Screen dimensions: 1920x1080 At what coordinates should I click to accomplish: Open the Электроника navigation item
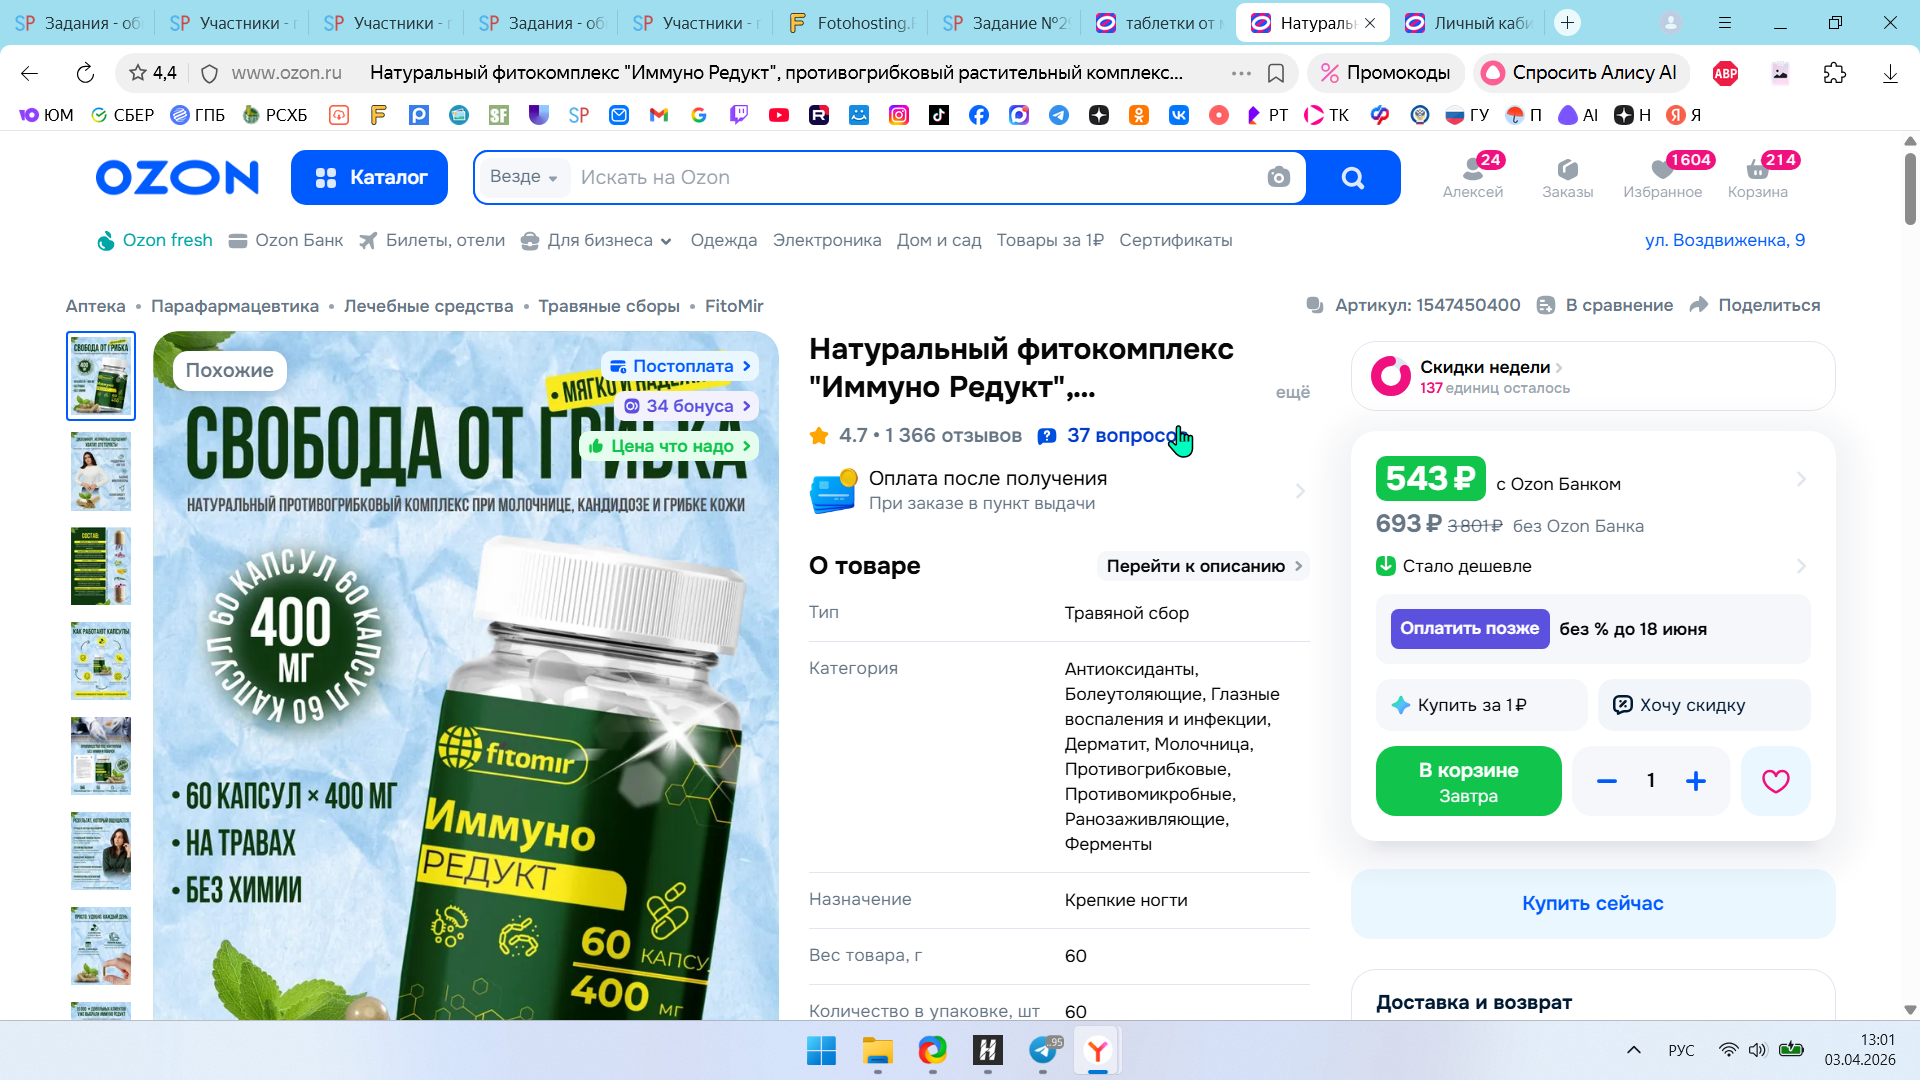[x=826, y=240]
